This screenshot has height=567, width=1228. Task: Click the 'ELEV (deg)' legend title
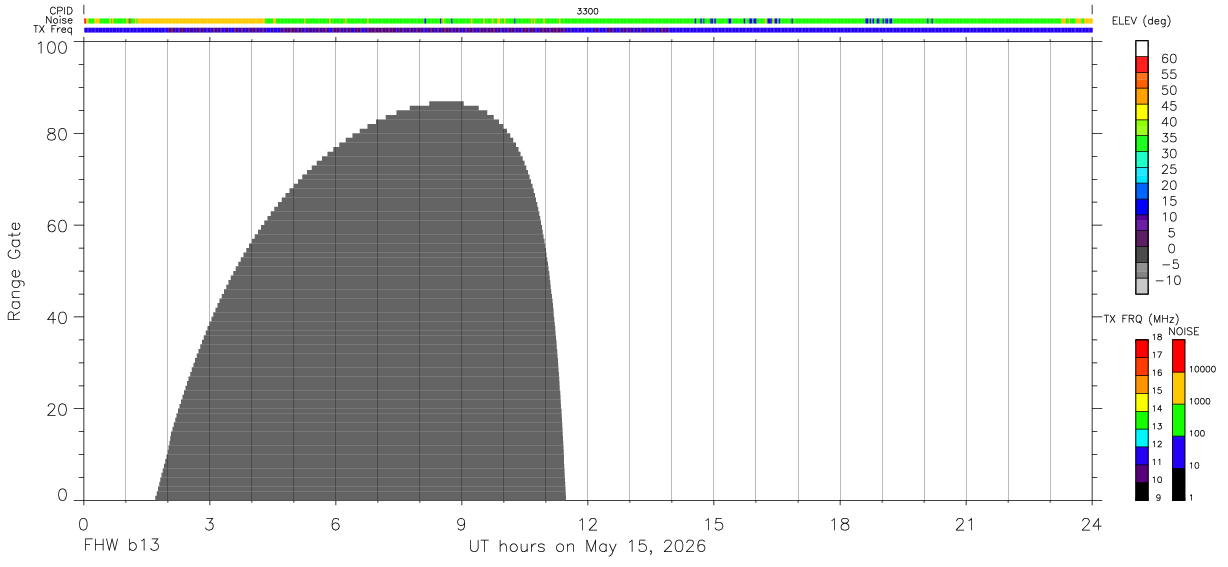1141,21
